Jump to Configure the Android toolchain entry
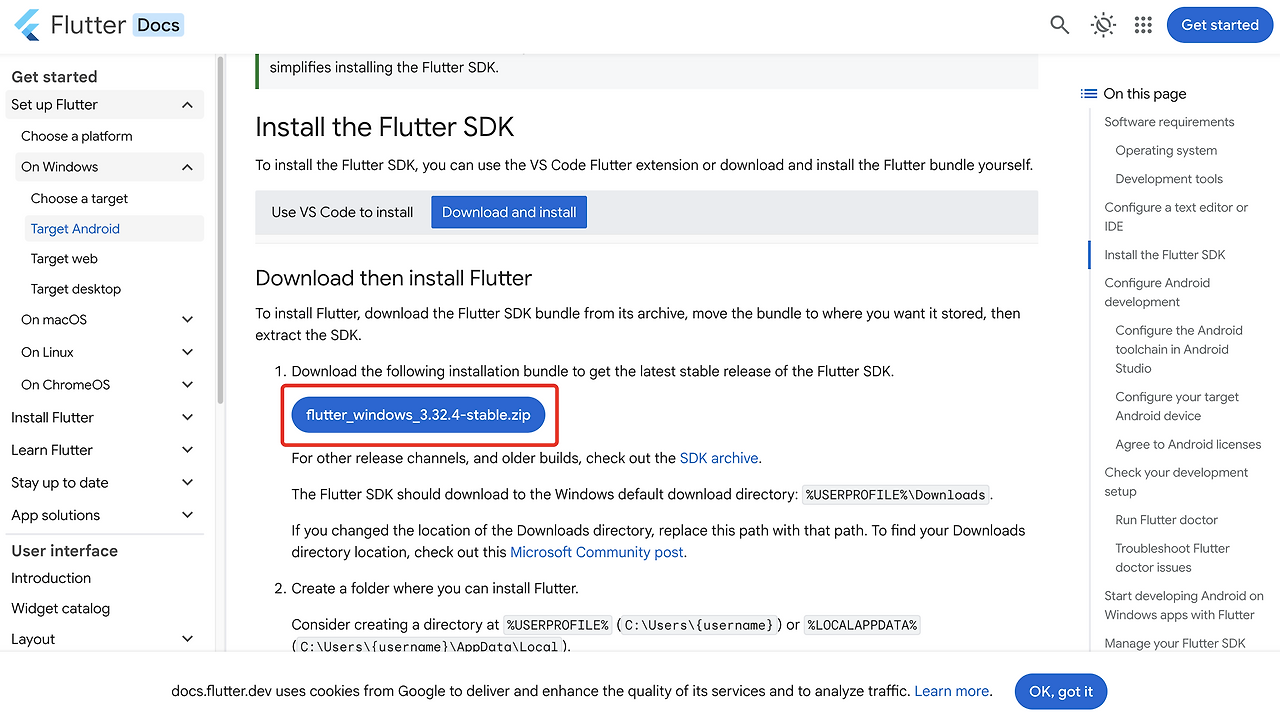This screenshot has height=720, width=1280. (x=1179, y=349)
